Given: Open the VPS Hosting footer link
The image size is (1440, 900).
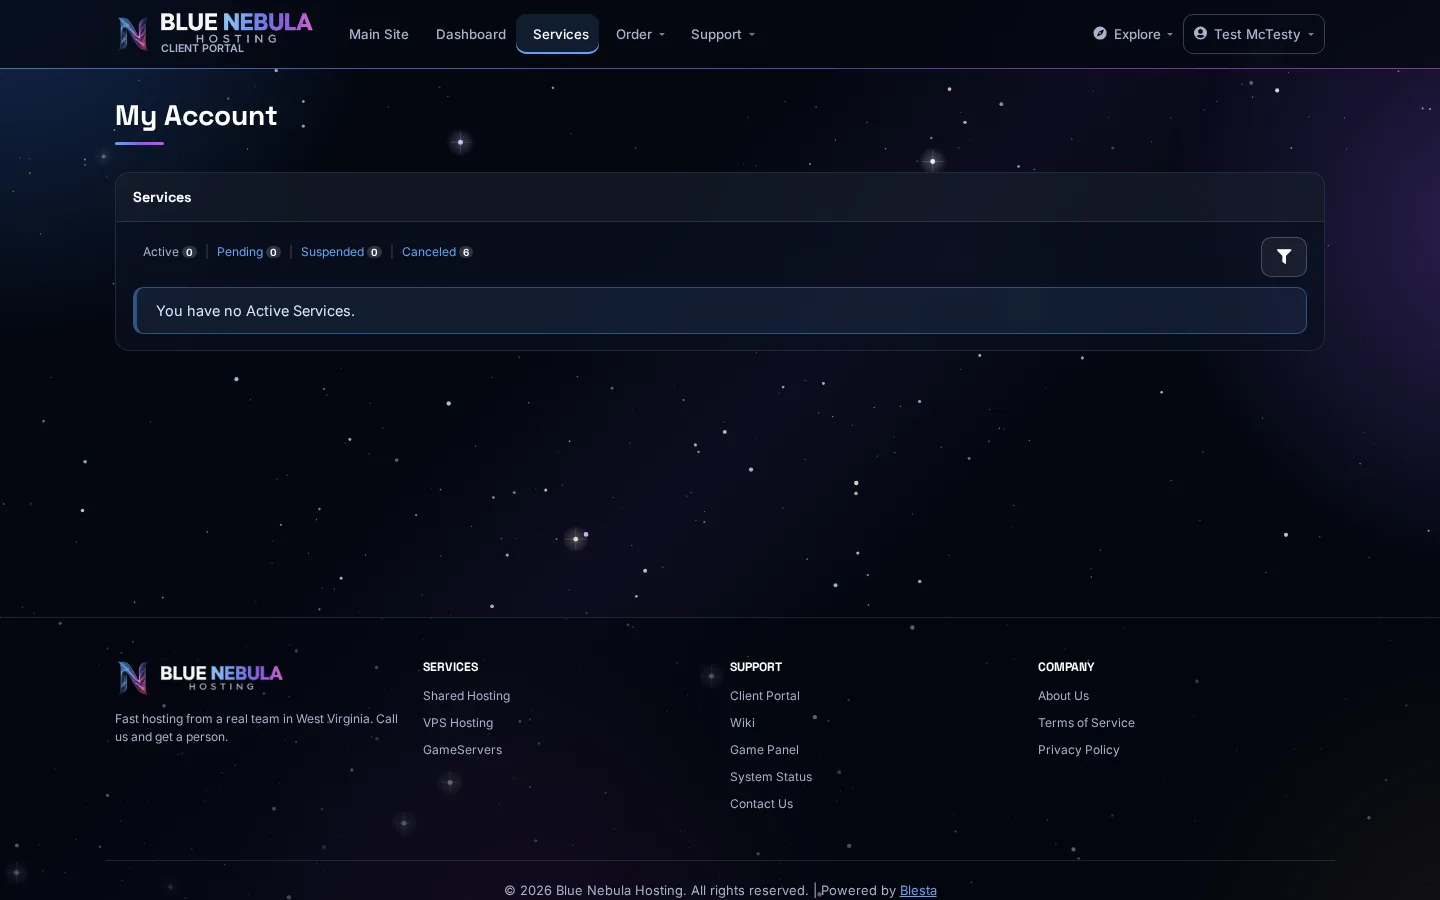Looking at the screenshot, I should click(458, 723).
